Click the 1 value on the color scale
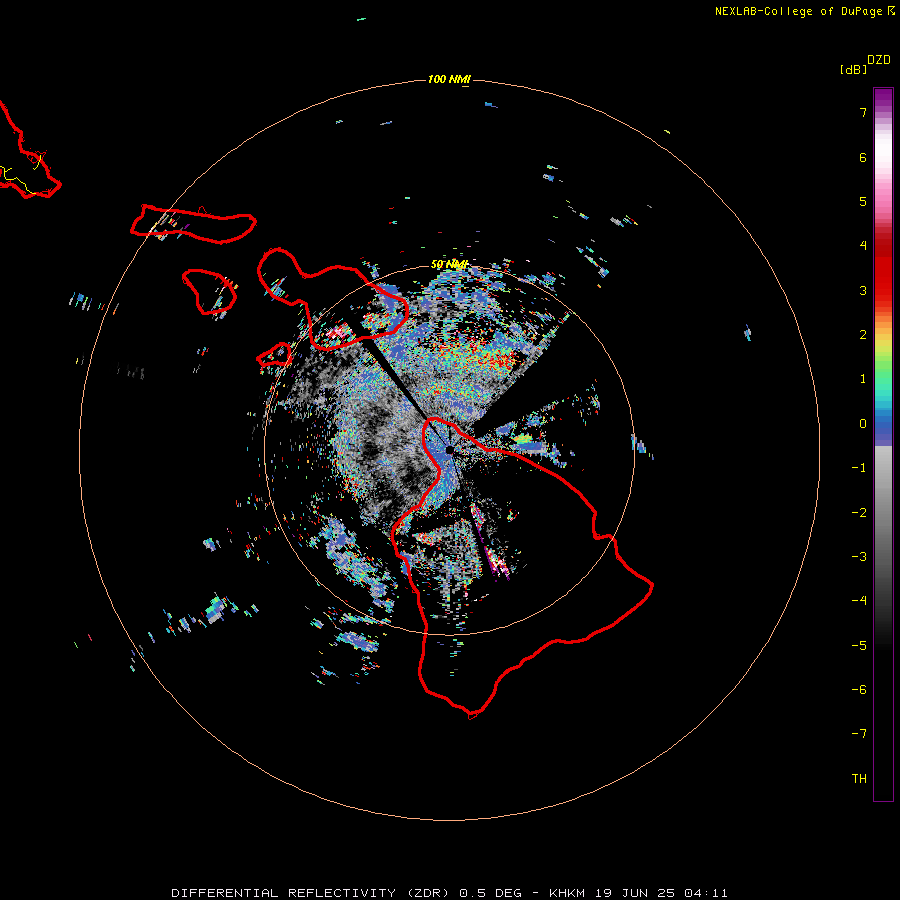The height and width of the screenshot is (900, 900). (x=863, y=379)
